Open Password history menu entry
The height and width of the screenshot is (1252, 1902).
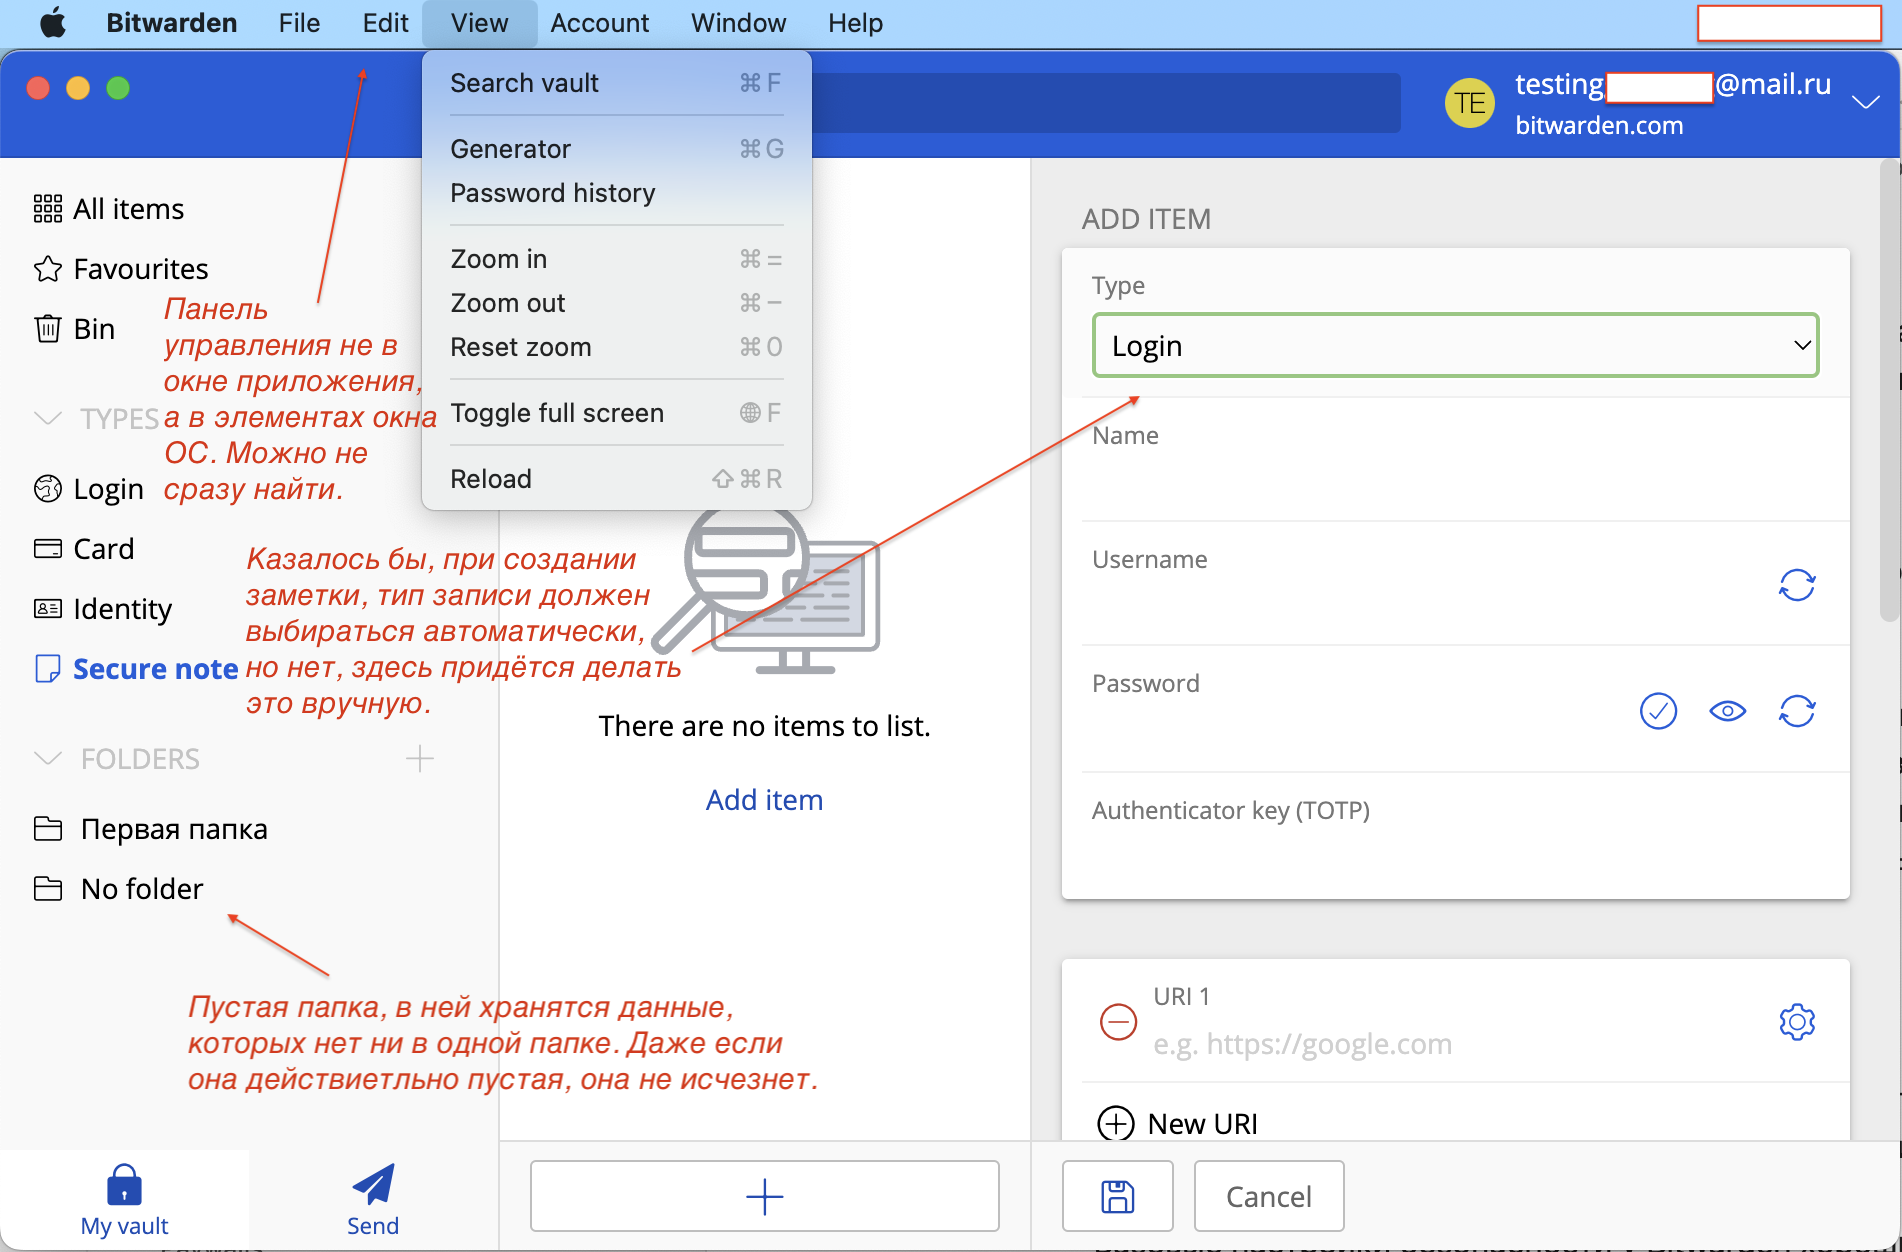pyautogui.click(x=616, y=193)
